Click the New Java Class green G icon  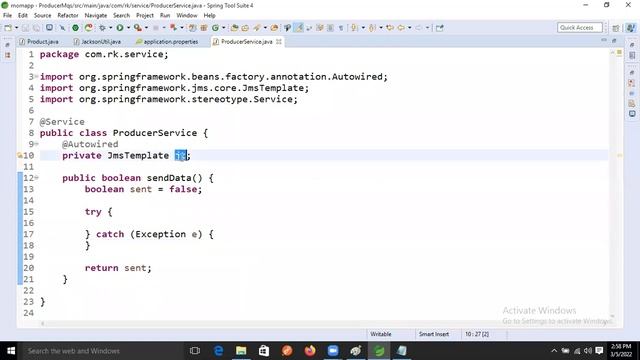(x=215, y=28)
